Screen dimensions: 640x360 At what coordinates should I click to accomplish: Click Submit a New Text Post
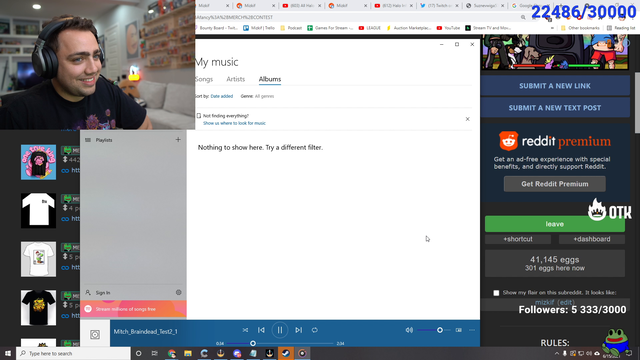555,108
